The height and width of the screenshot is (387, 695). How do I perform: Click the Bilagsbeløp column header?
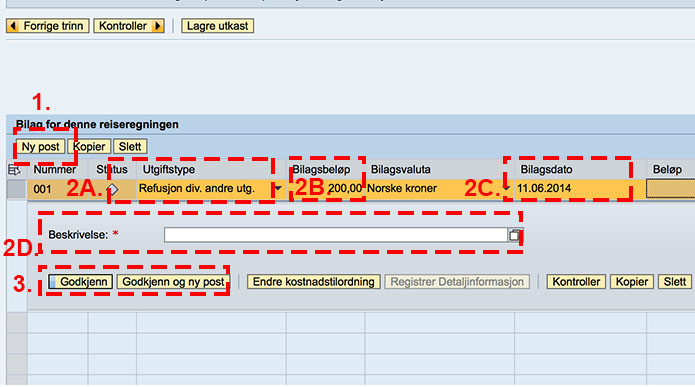[321, 170]
